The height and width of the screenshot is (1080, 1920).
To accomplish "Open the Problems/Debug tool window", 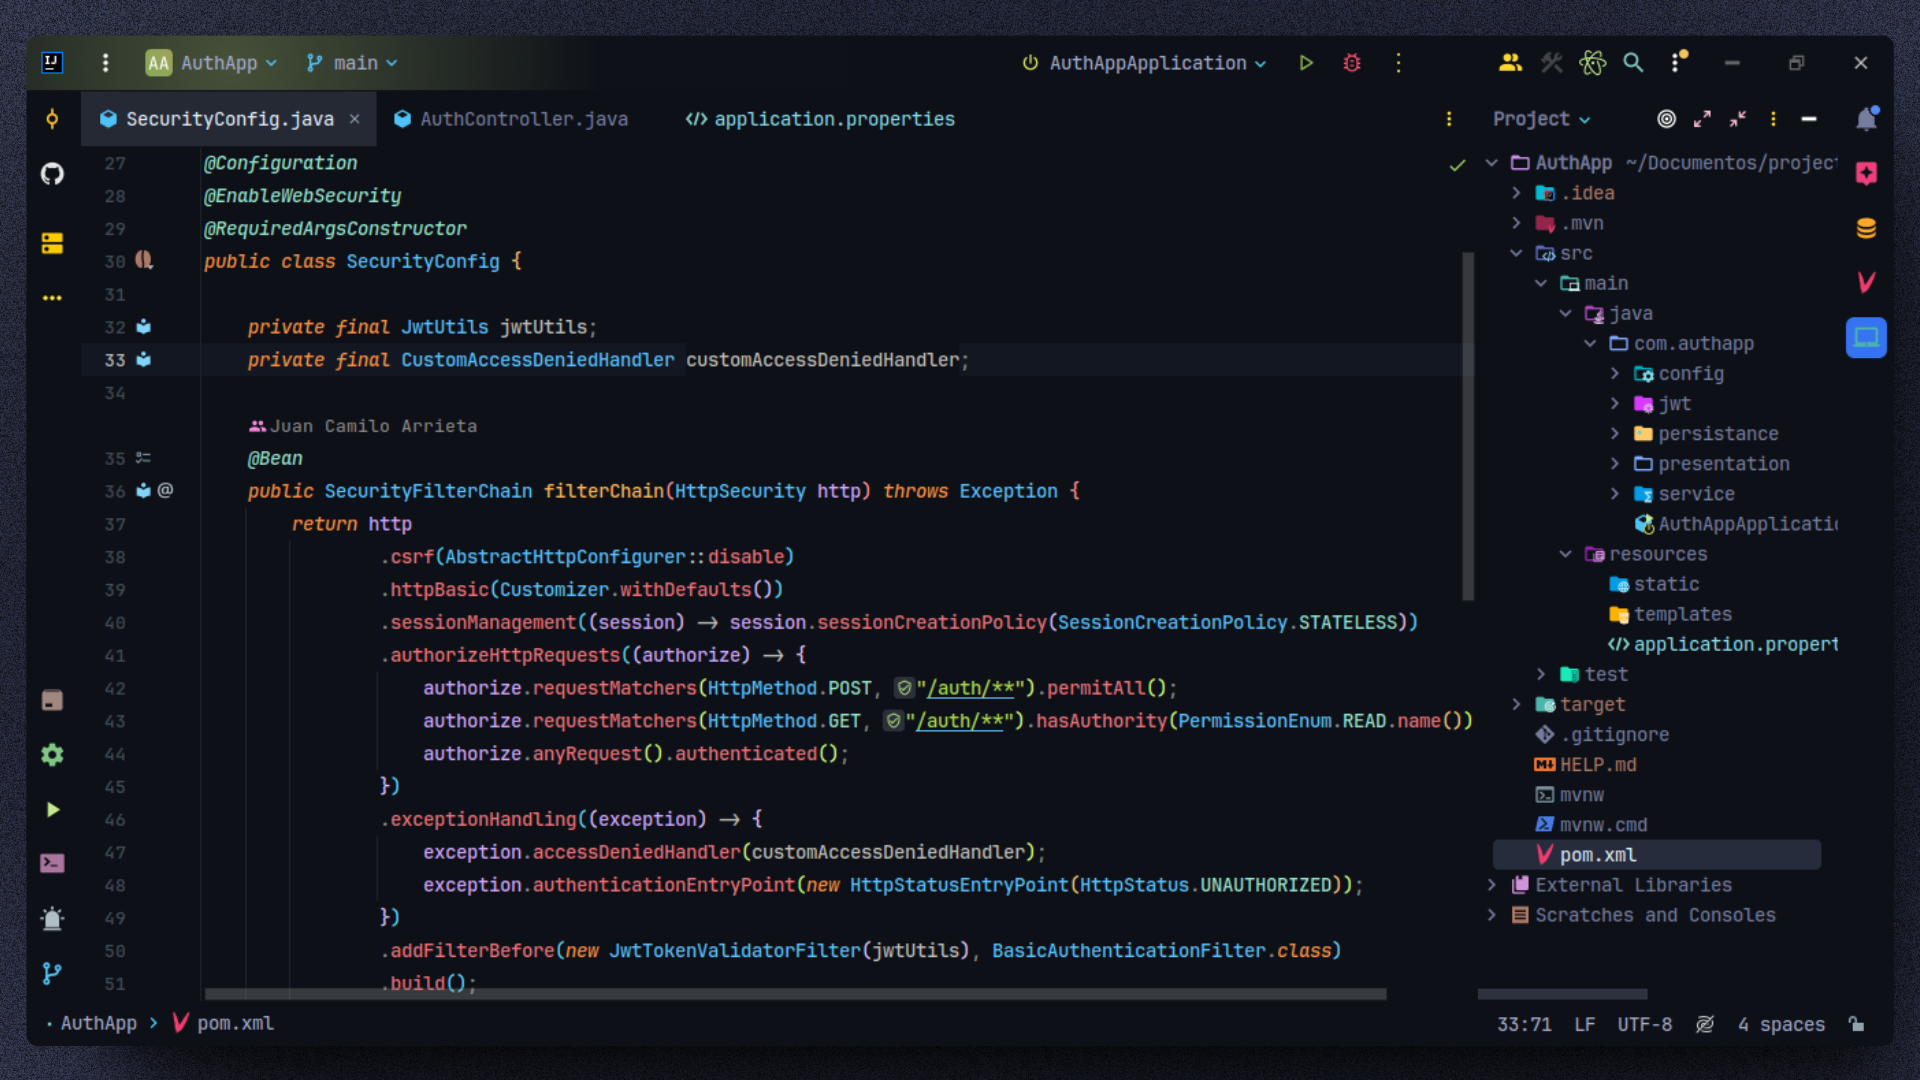I will tap(52, 919).
